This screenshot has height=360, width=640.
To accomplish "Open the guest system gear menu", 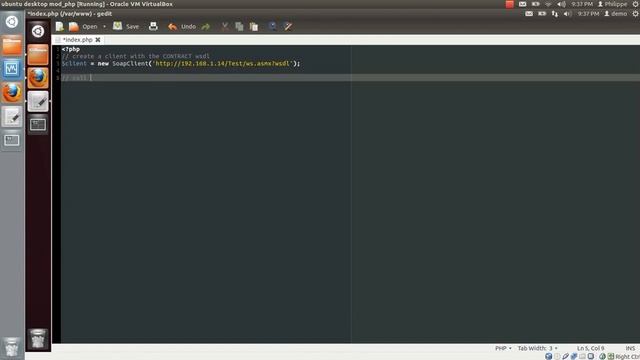I will click(x=636, y=14).
